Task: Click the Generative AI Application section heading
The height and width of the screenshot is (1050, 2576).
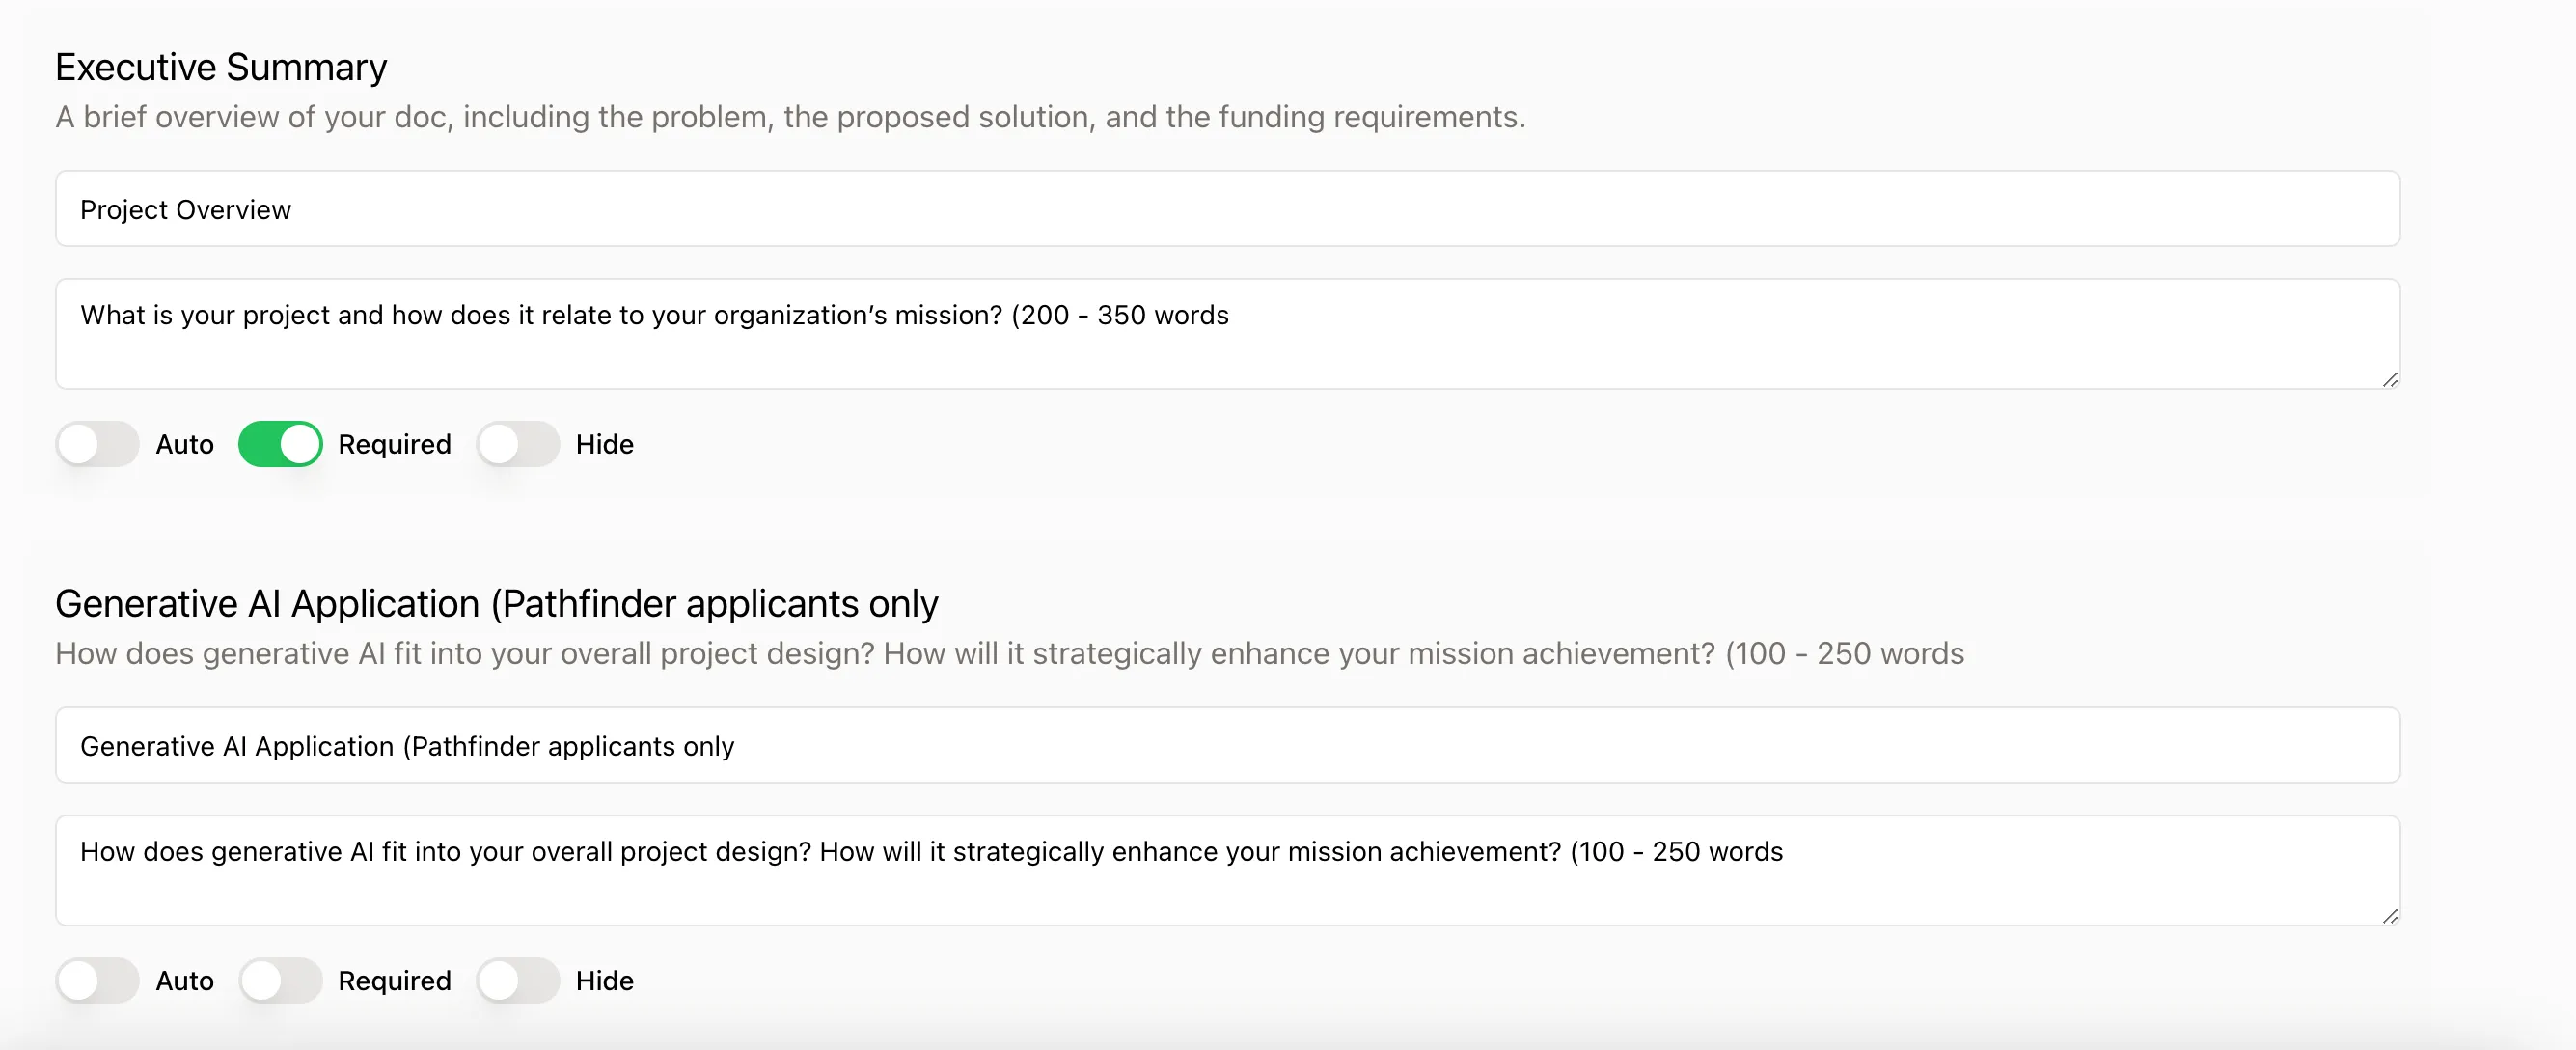Action: (x=497, y=603)
